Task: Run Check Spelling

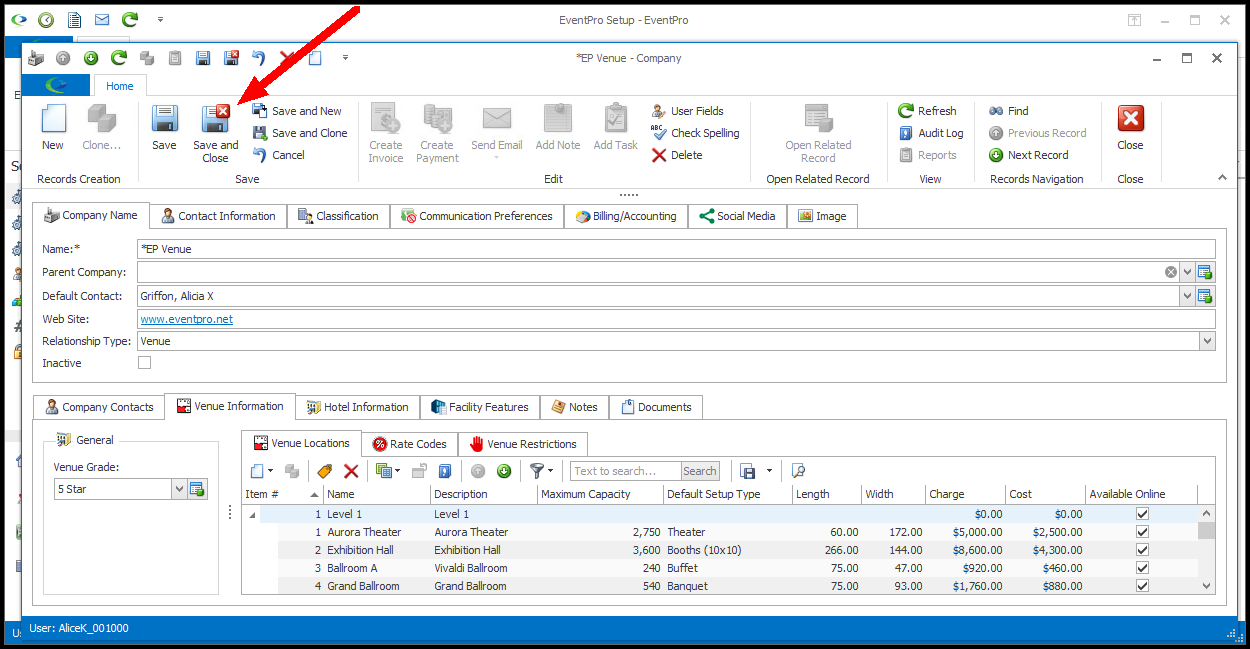Action: 695,133
